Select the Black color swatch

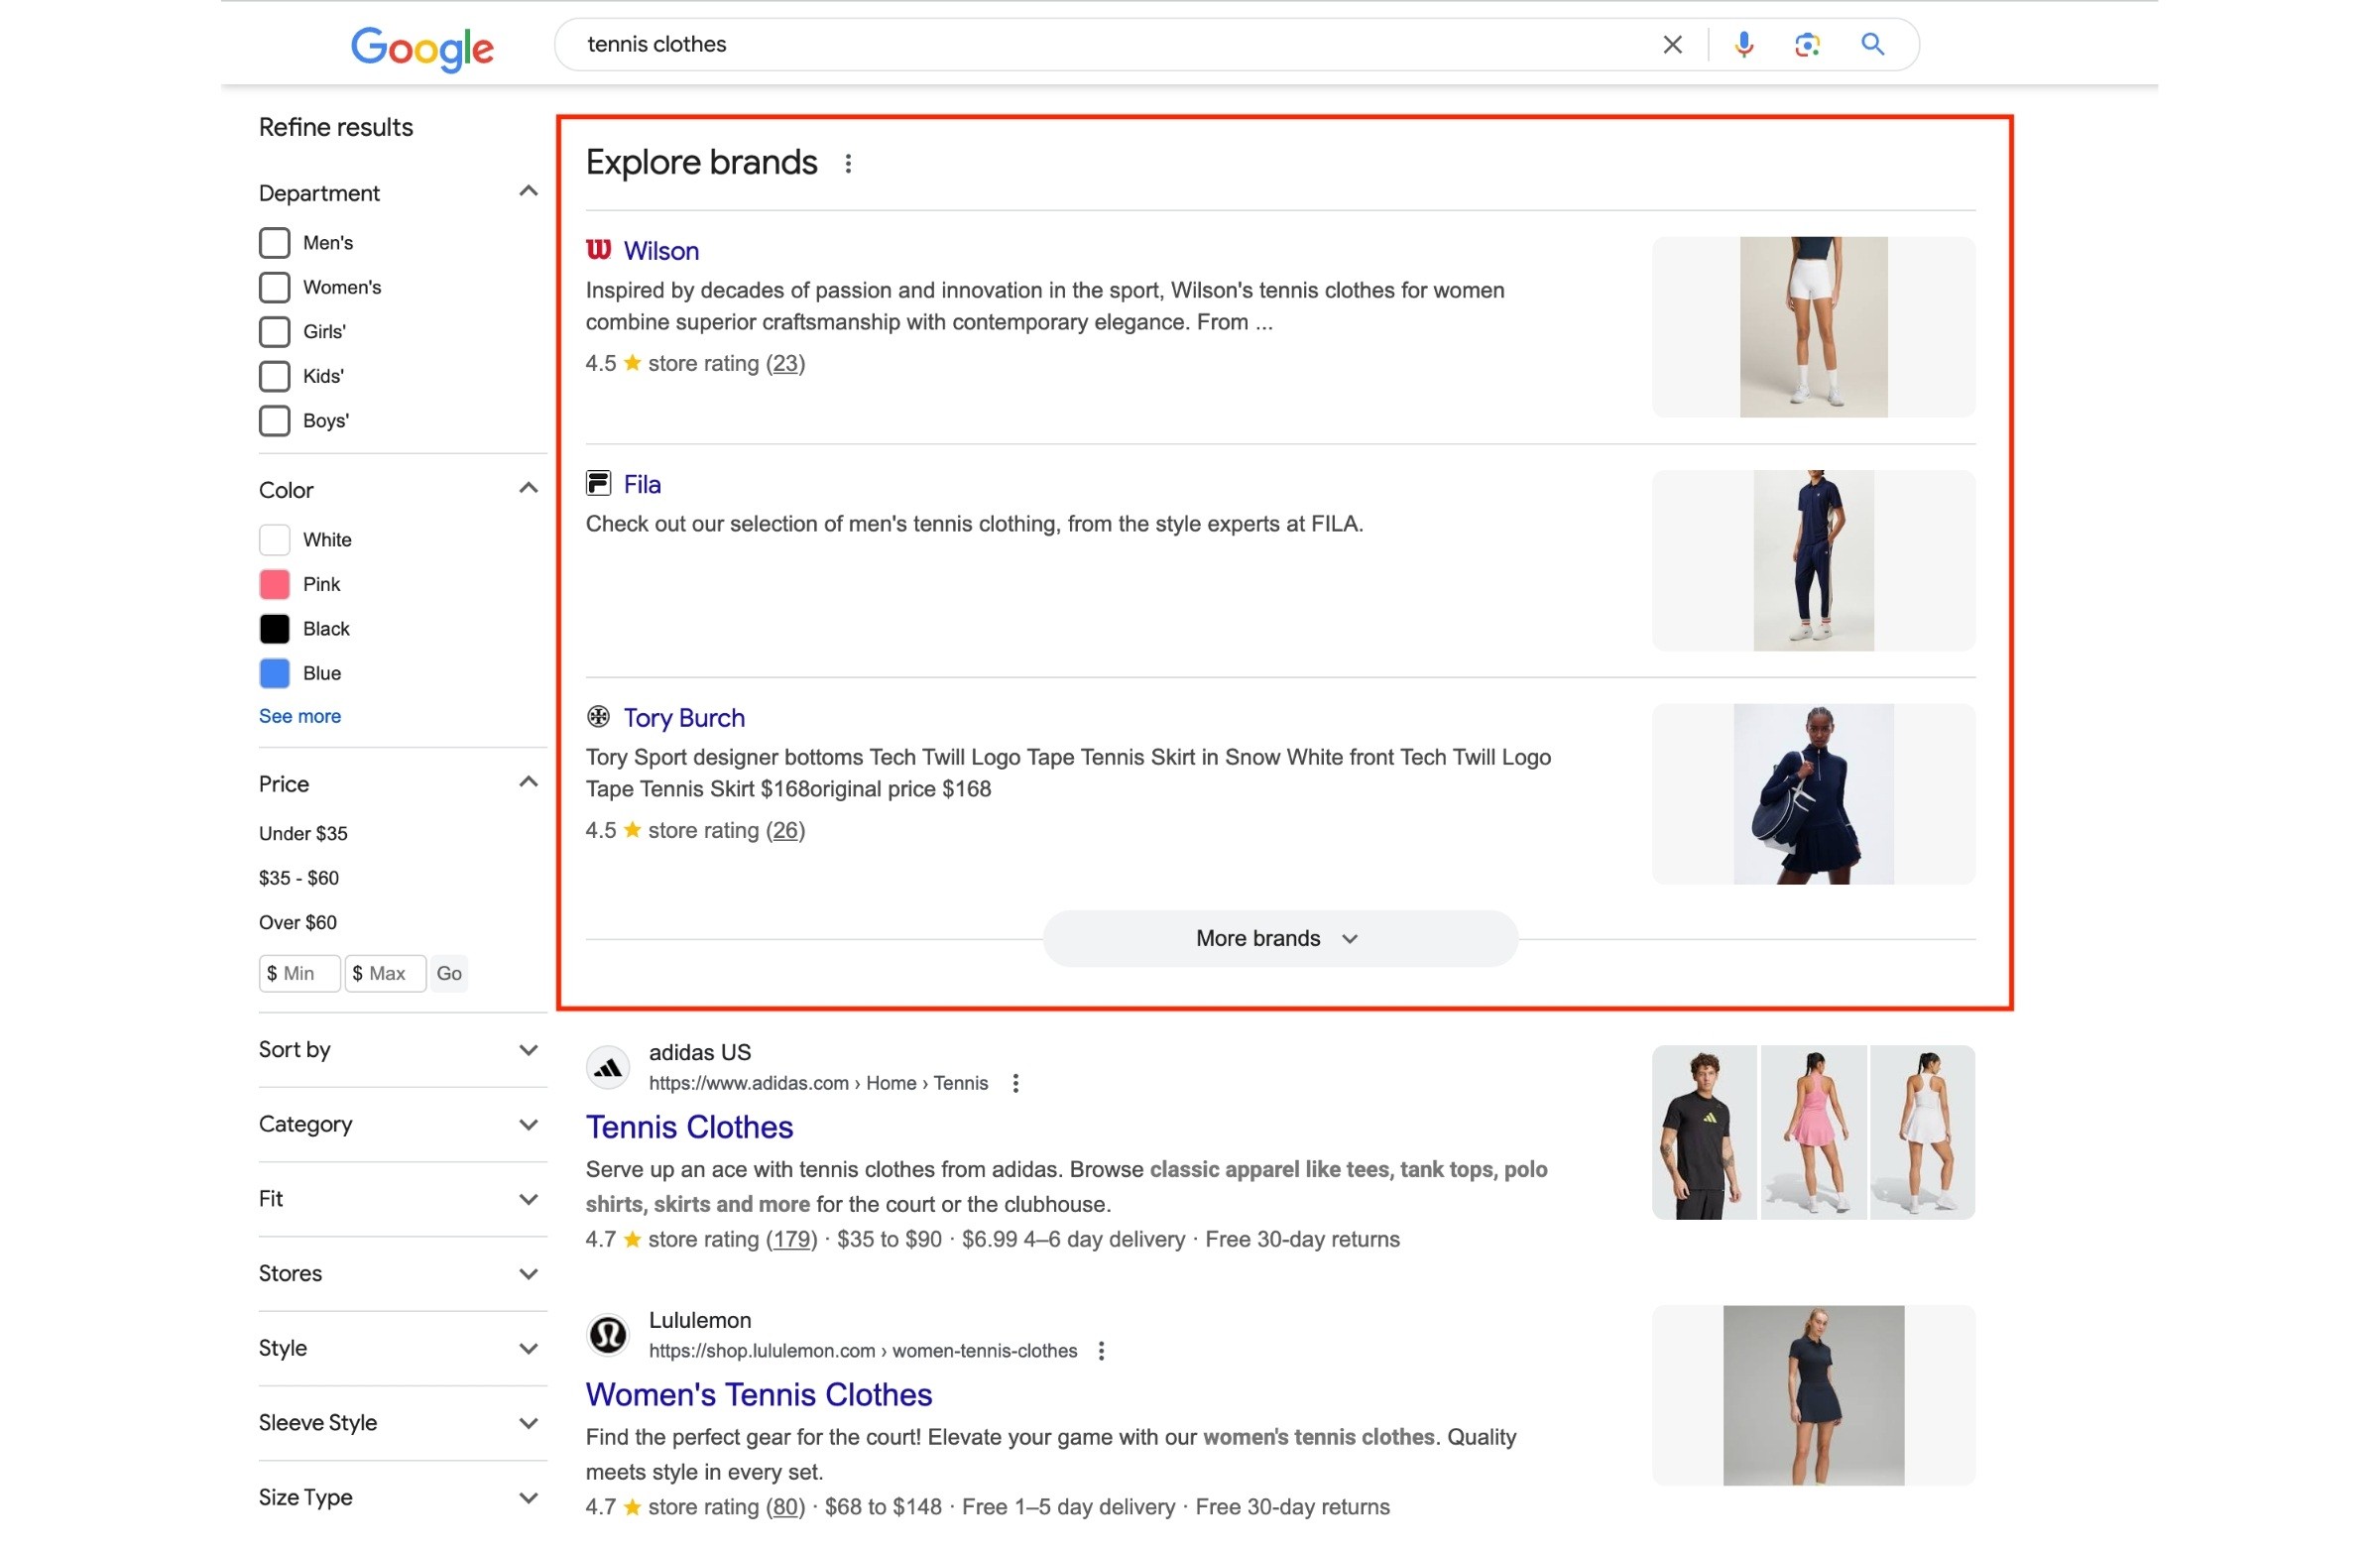(275, 629)
